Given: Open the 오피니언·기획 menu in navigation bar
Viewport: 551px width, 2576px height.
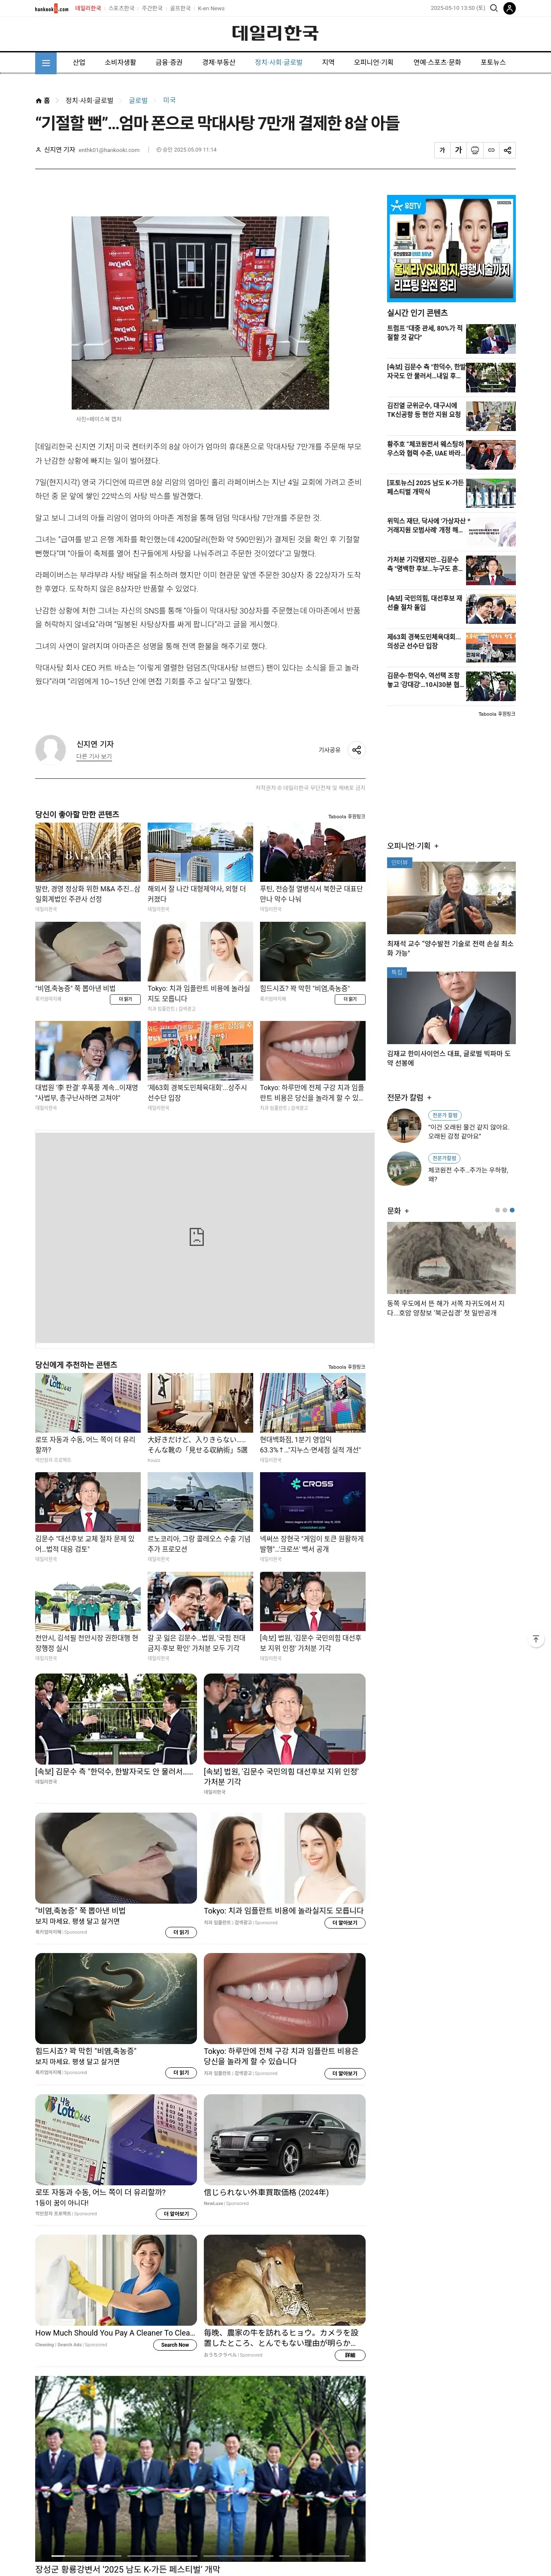Looking at the screenshot, I should (374, 62).
